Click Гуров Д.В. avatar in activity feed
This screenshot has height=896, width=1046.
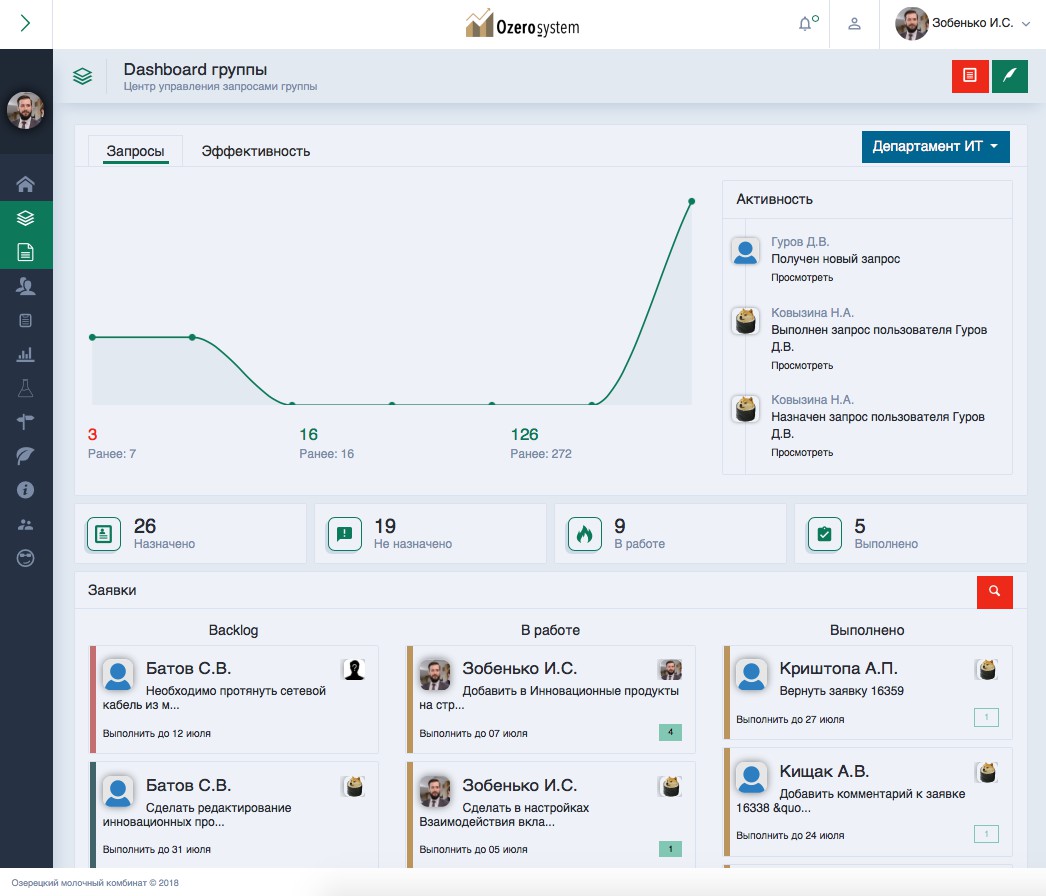pos(745,251)
